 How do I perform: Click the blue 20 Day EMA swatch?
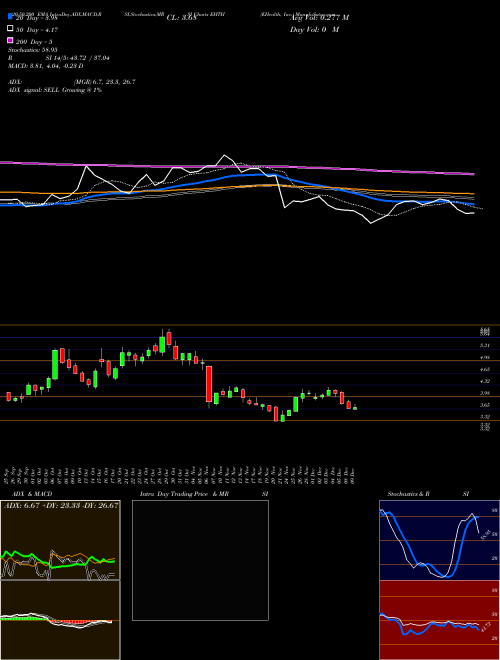pyautogui.click(x=10, y=17)
